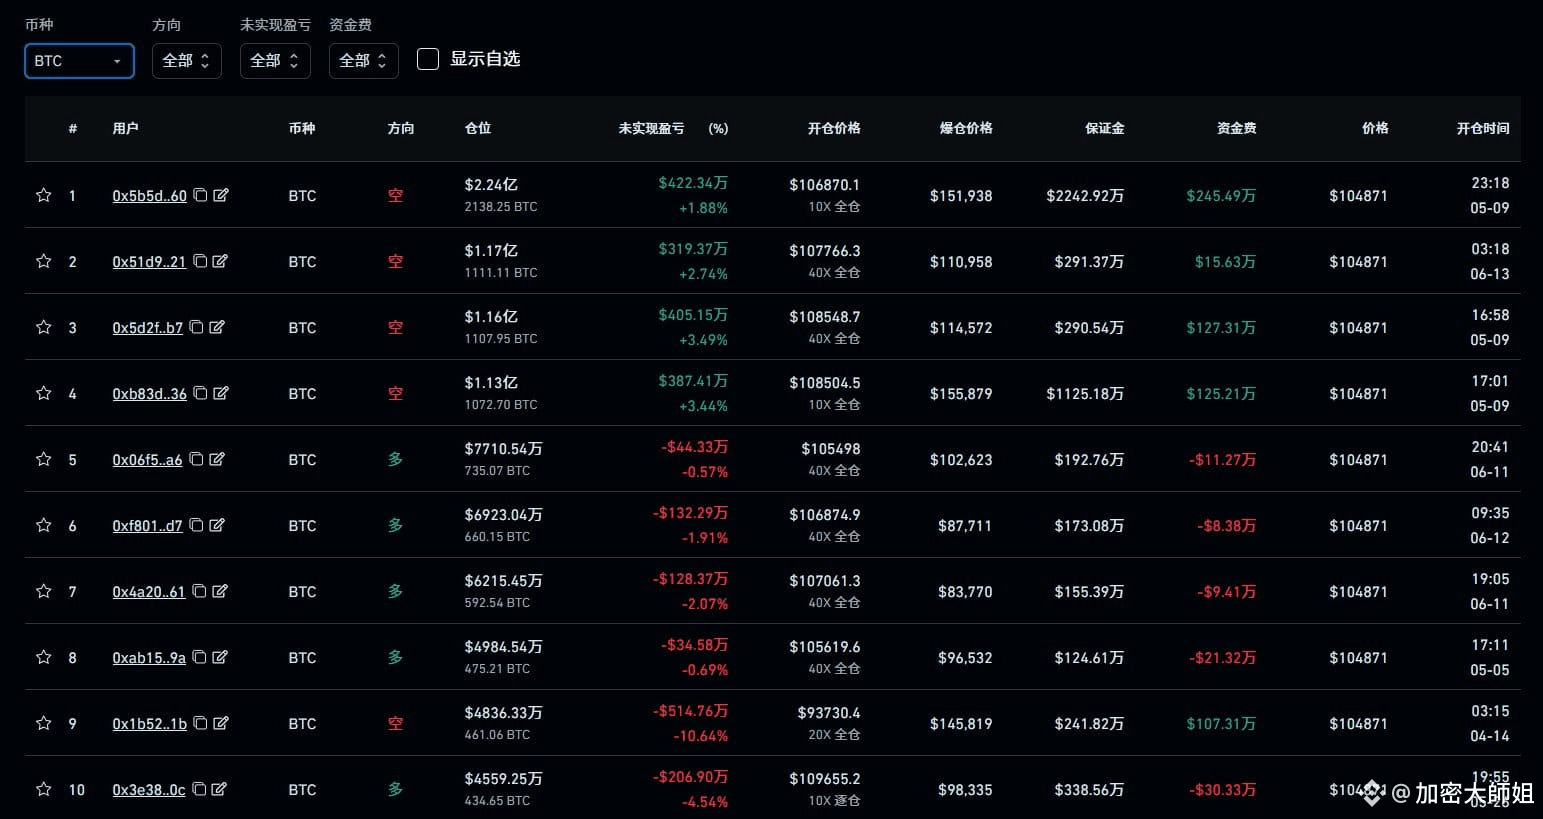Viewport: 1543px width, 819px height.
Task: Star the 0xb83d..36 trader row
Action: [43, 393]
